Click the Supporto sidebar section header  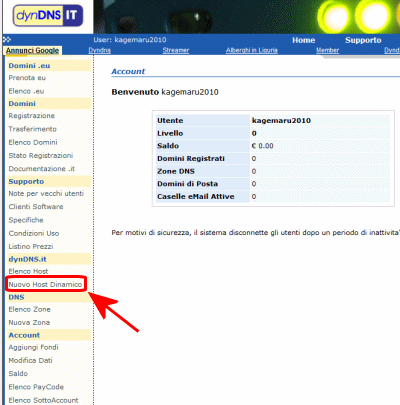coord(49,182)
